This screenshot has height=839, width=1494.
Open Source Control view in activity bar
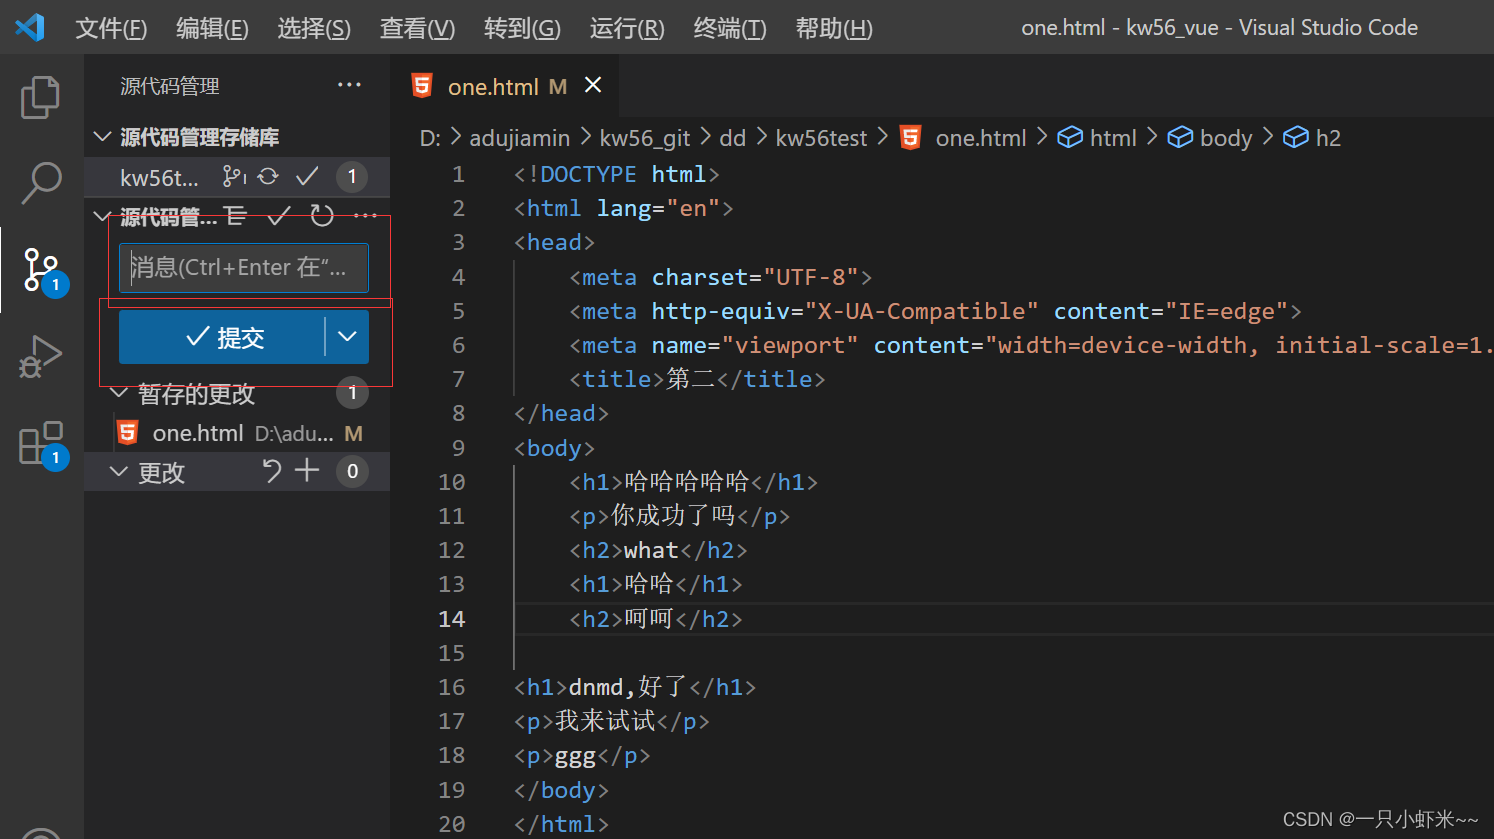click(x=42, y=270)
